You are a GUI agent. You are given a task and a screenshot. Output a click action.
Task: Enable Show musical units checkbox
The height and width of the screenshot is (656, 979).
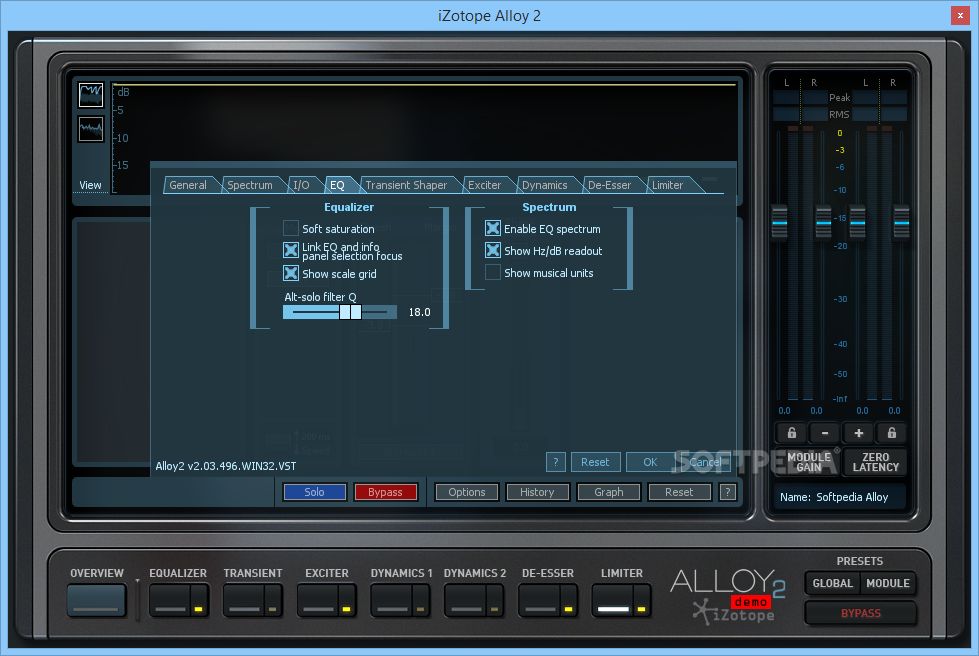493,272
